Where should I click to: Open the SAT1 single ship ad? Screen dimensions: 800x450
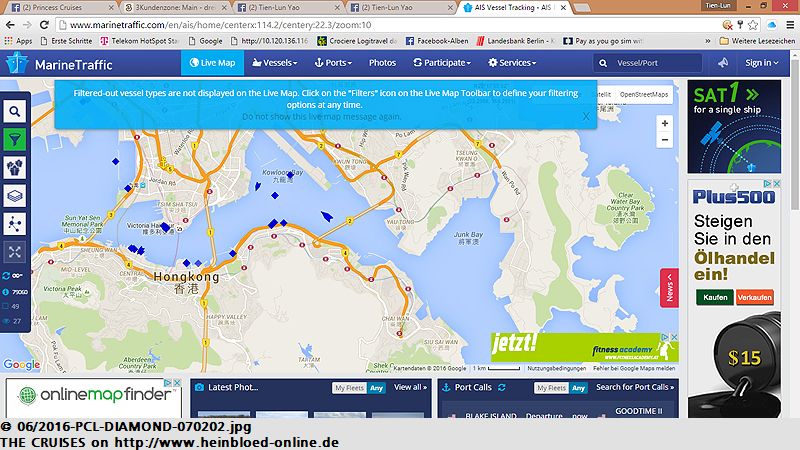(734, 127)
